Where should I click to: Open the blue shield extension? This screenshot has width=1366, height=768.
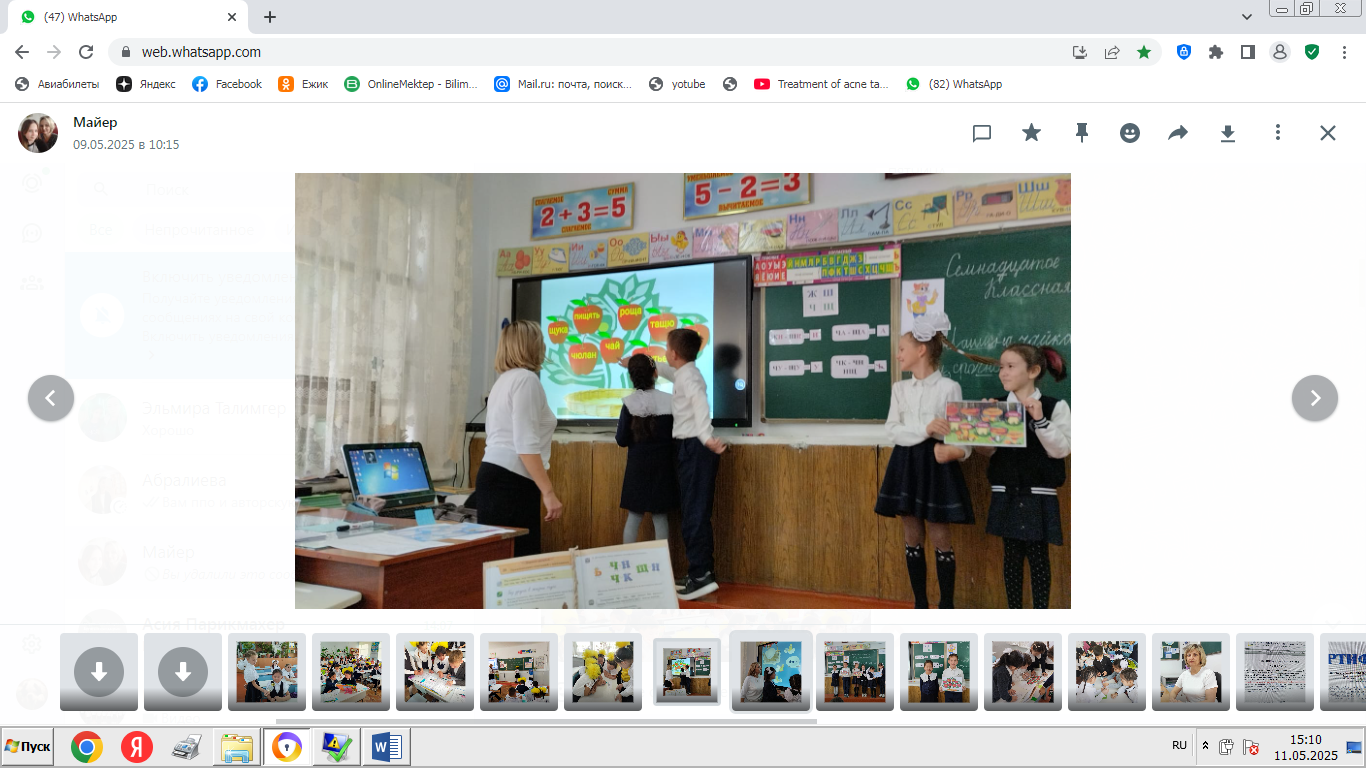click(x=1184, y=52)
